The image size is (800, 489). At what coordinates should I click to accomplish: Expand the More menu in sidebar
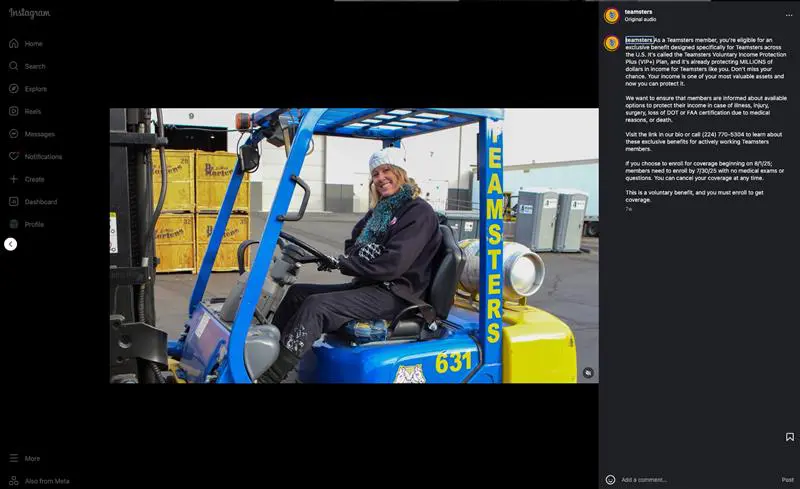(14, 458)
